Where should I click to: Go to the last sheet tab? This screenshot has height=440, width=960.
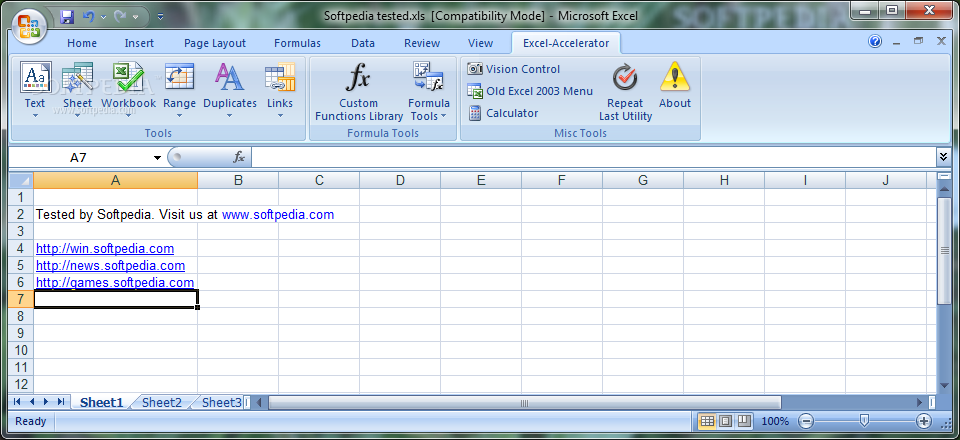61,401
